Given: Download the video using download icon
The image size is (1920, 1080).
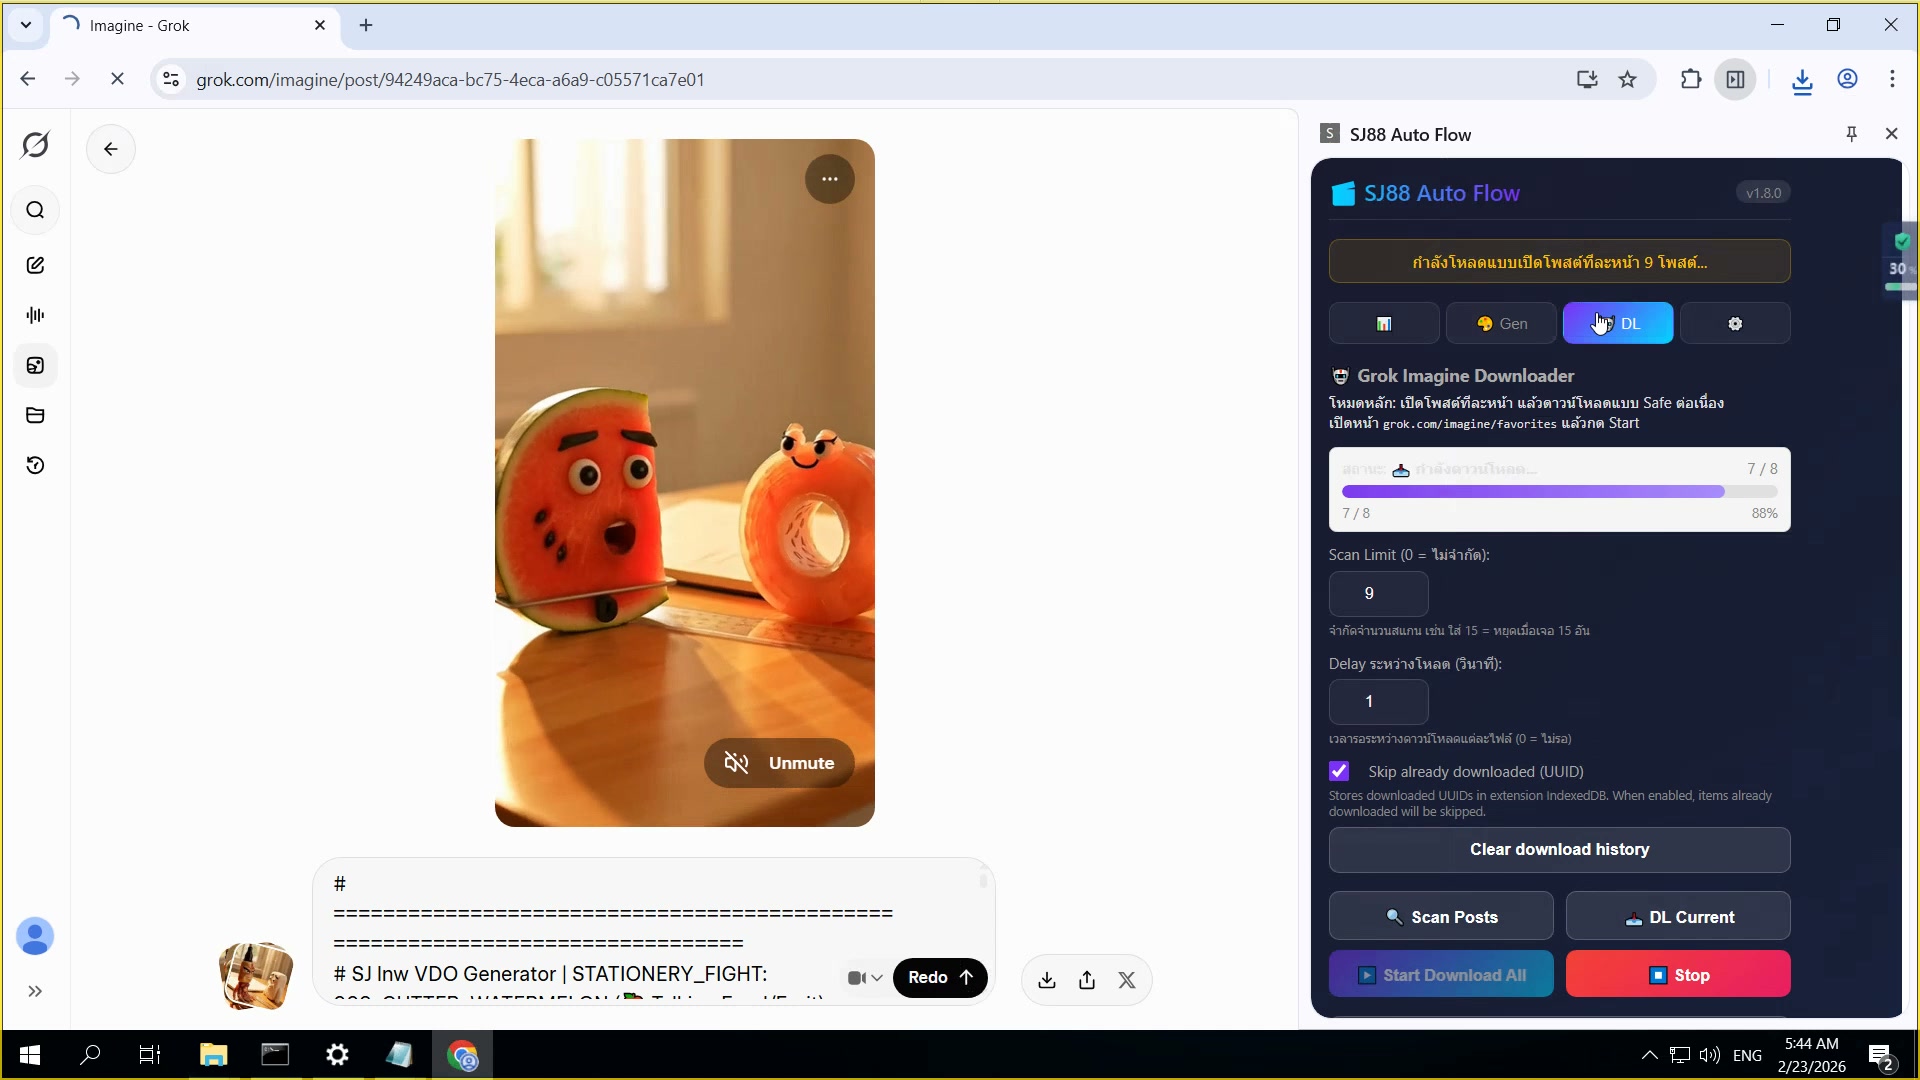Looking at the screenshot, I should pyautogui.click(x=1047, y=980).
